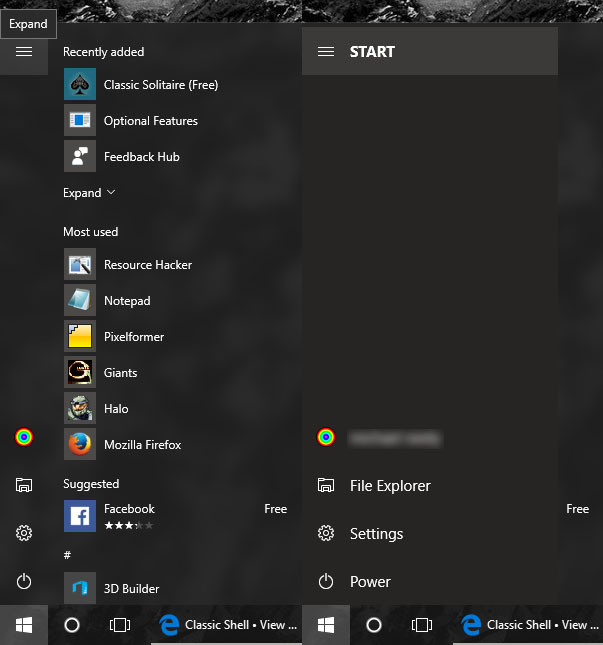Open Task View on left taskbar

coord(120,625)
